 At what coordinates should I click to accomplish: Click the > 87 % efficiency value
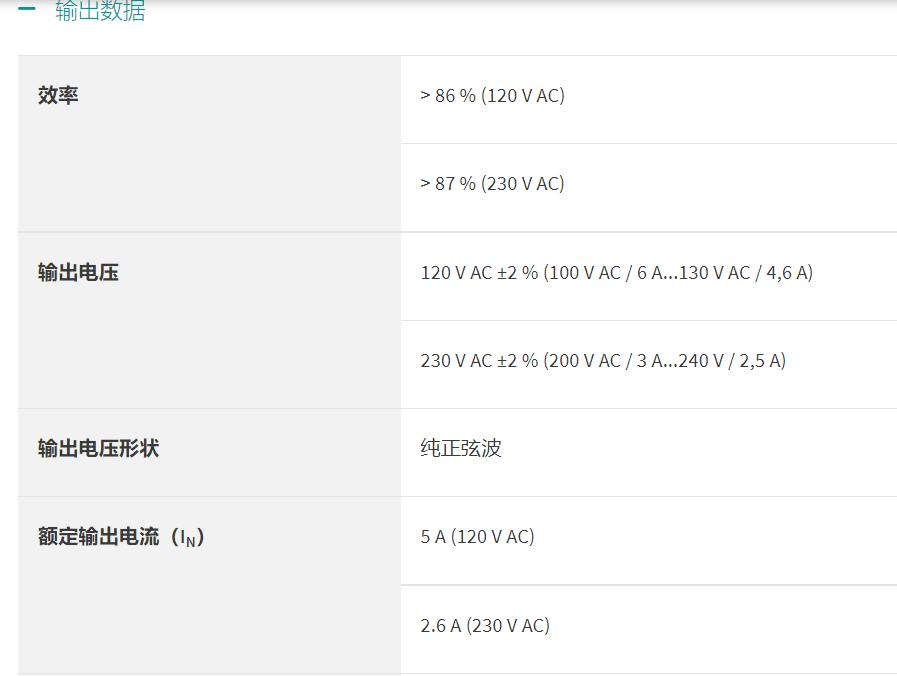click(447, 184)
